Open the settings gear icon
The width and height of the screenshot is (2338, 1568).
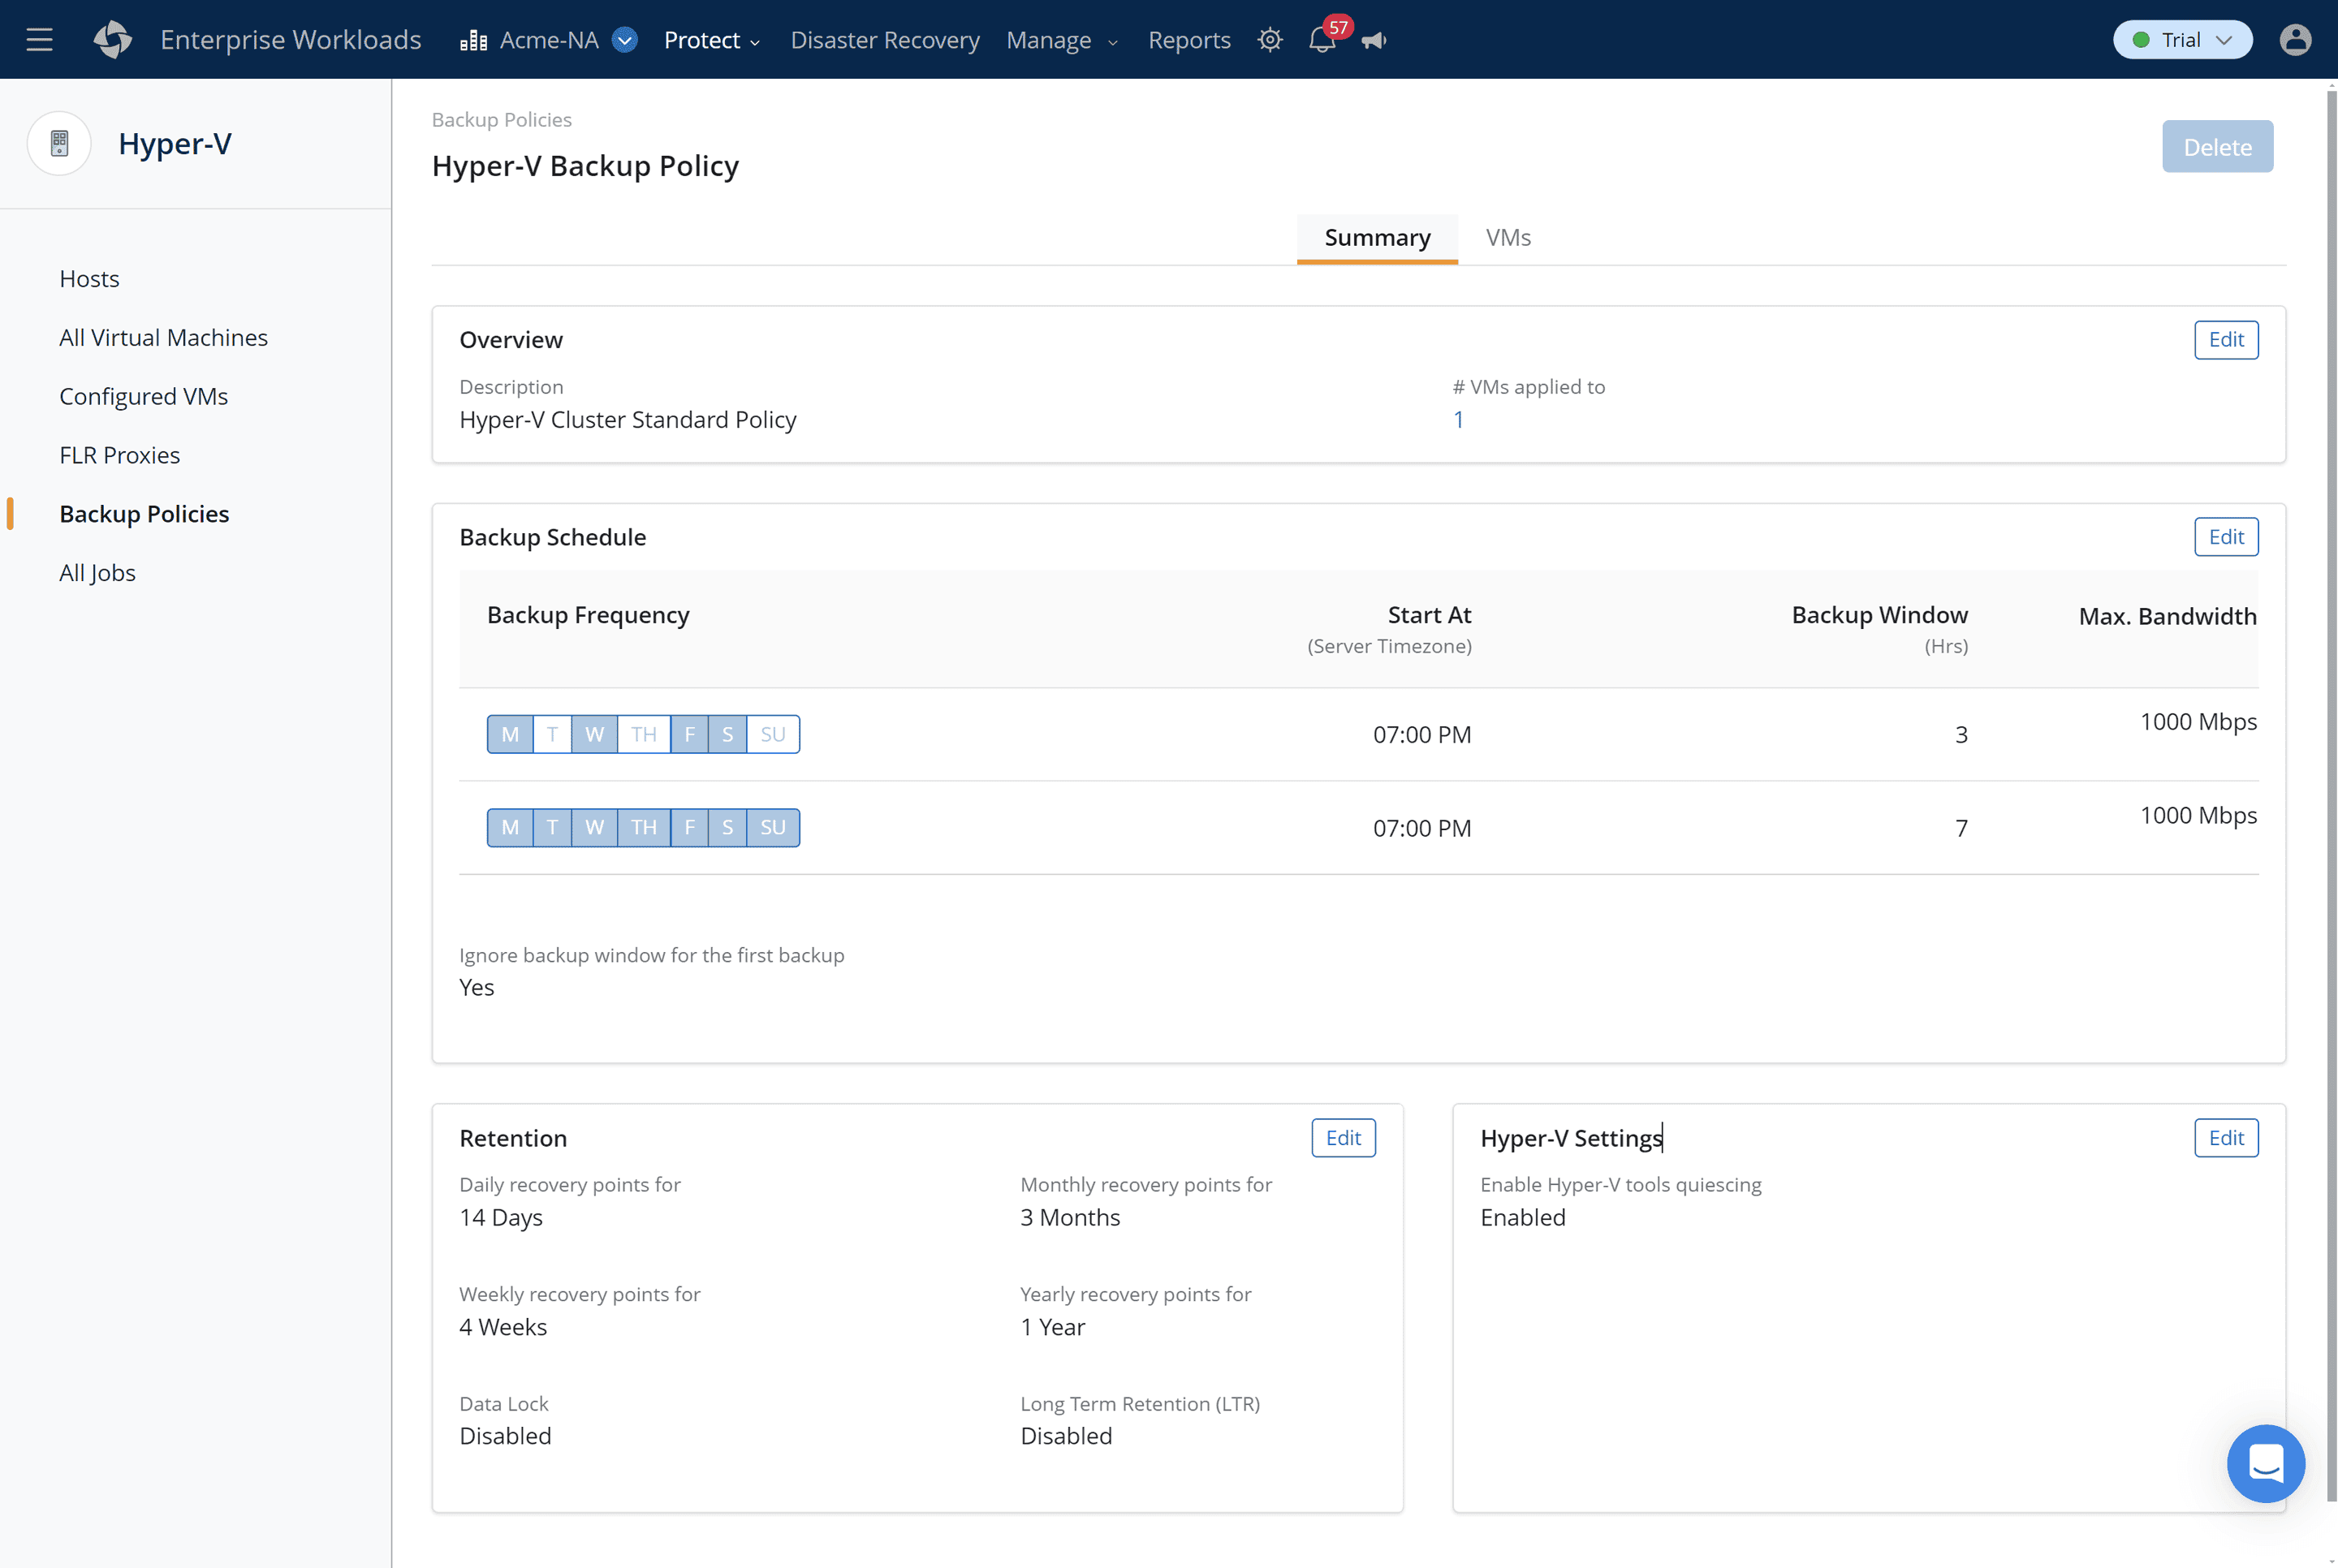tap(1269, 40)
